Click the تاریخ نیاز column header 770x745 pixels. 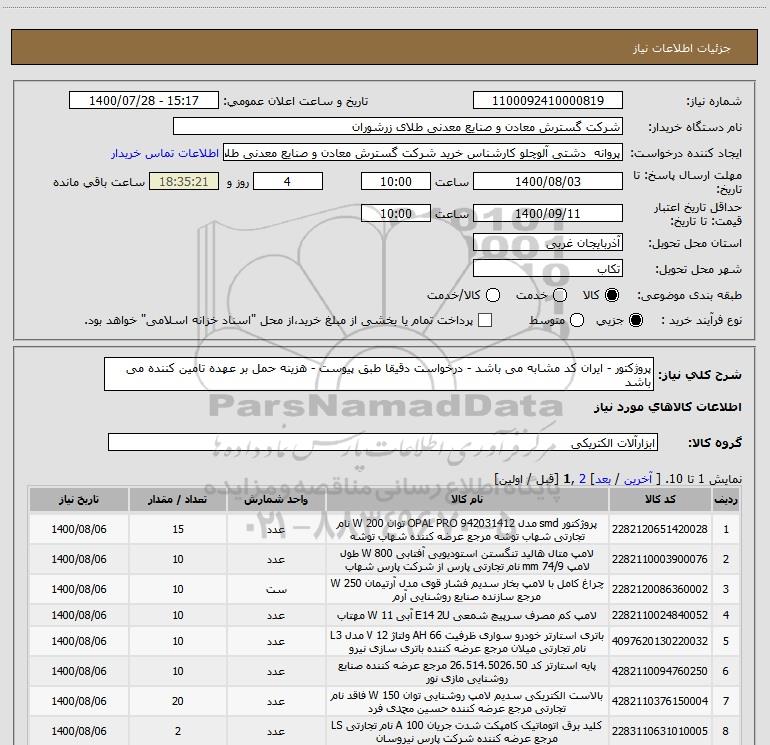79,499
